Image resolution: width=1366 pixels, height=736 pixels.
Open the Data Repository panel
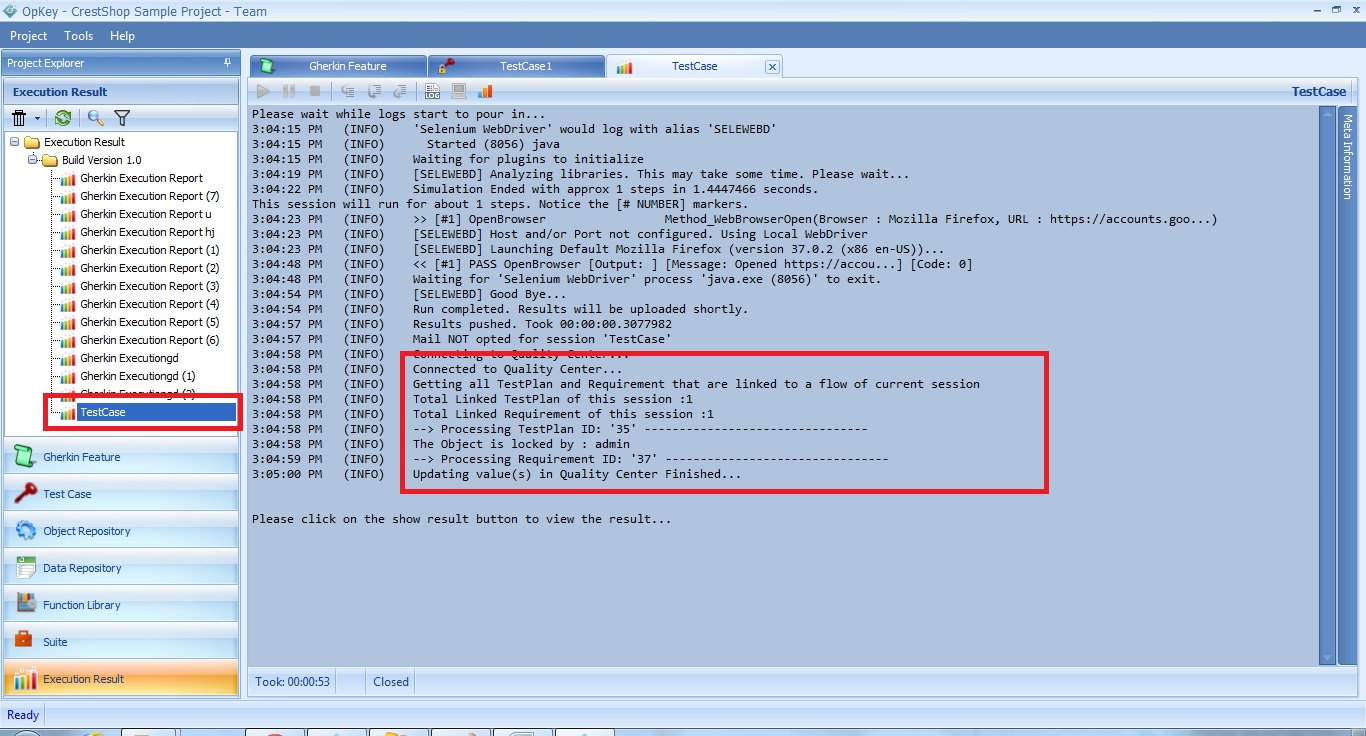pyautogui.click(x=121, y=568)
